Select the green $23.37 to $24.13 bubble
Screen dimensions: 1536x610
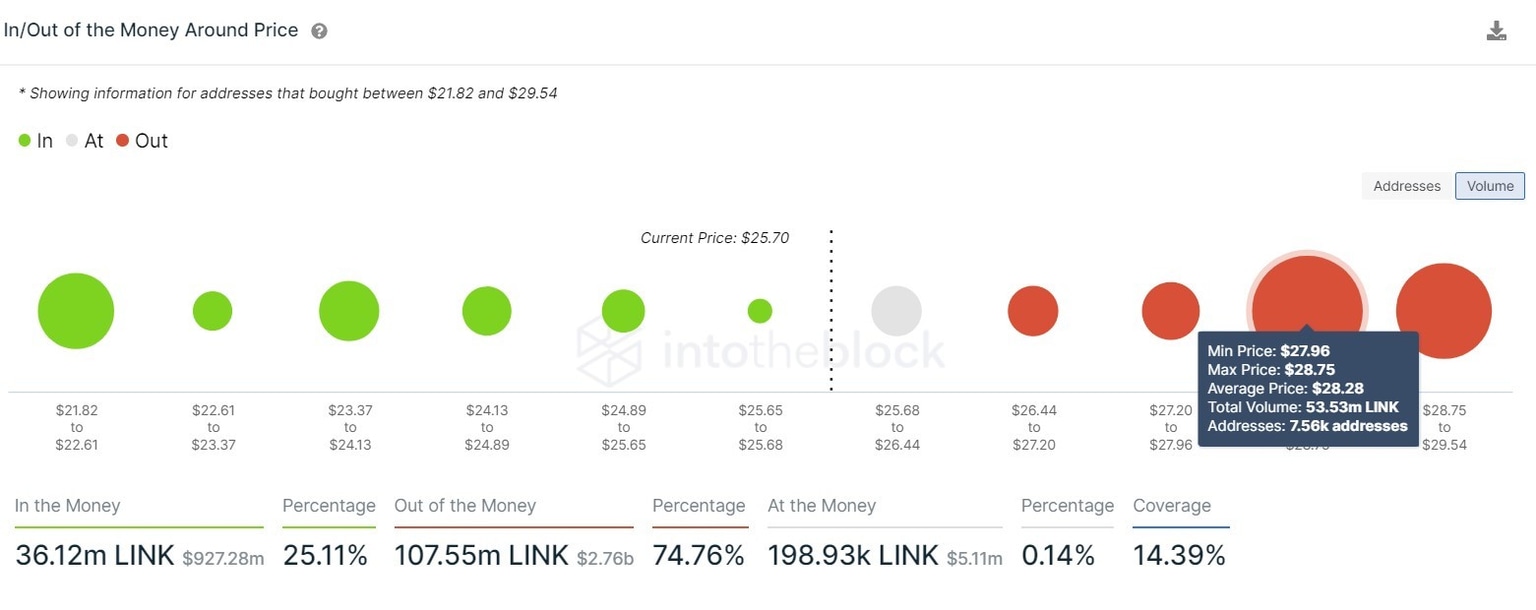tap(349, 311)
